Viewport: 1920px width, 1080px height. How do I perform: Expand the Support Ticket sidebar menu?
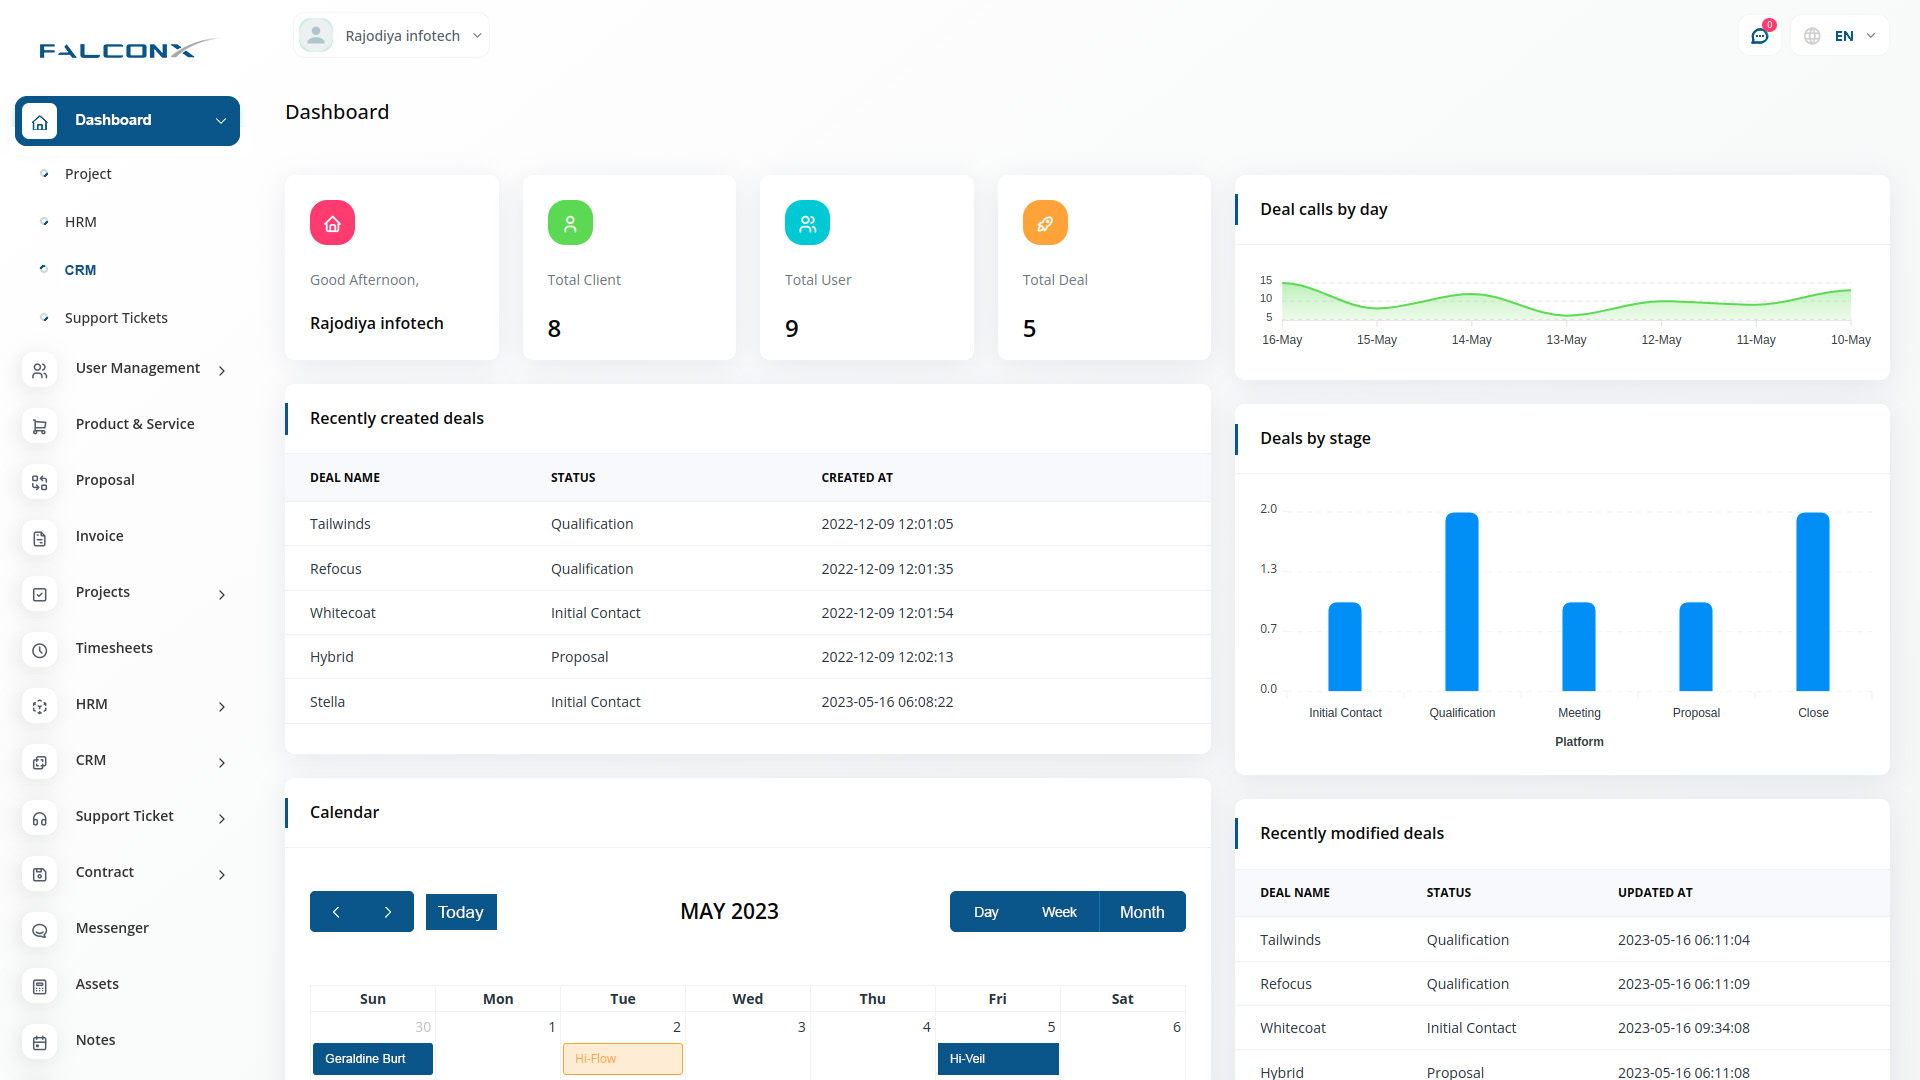221,818
